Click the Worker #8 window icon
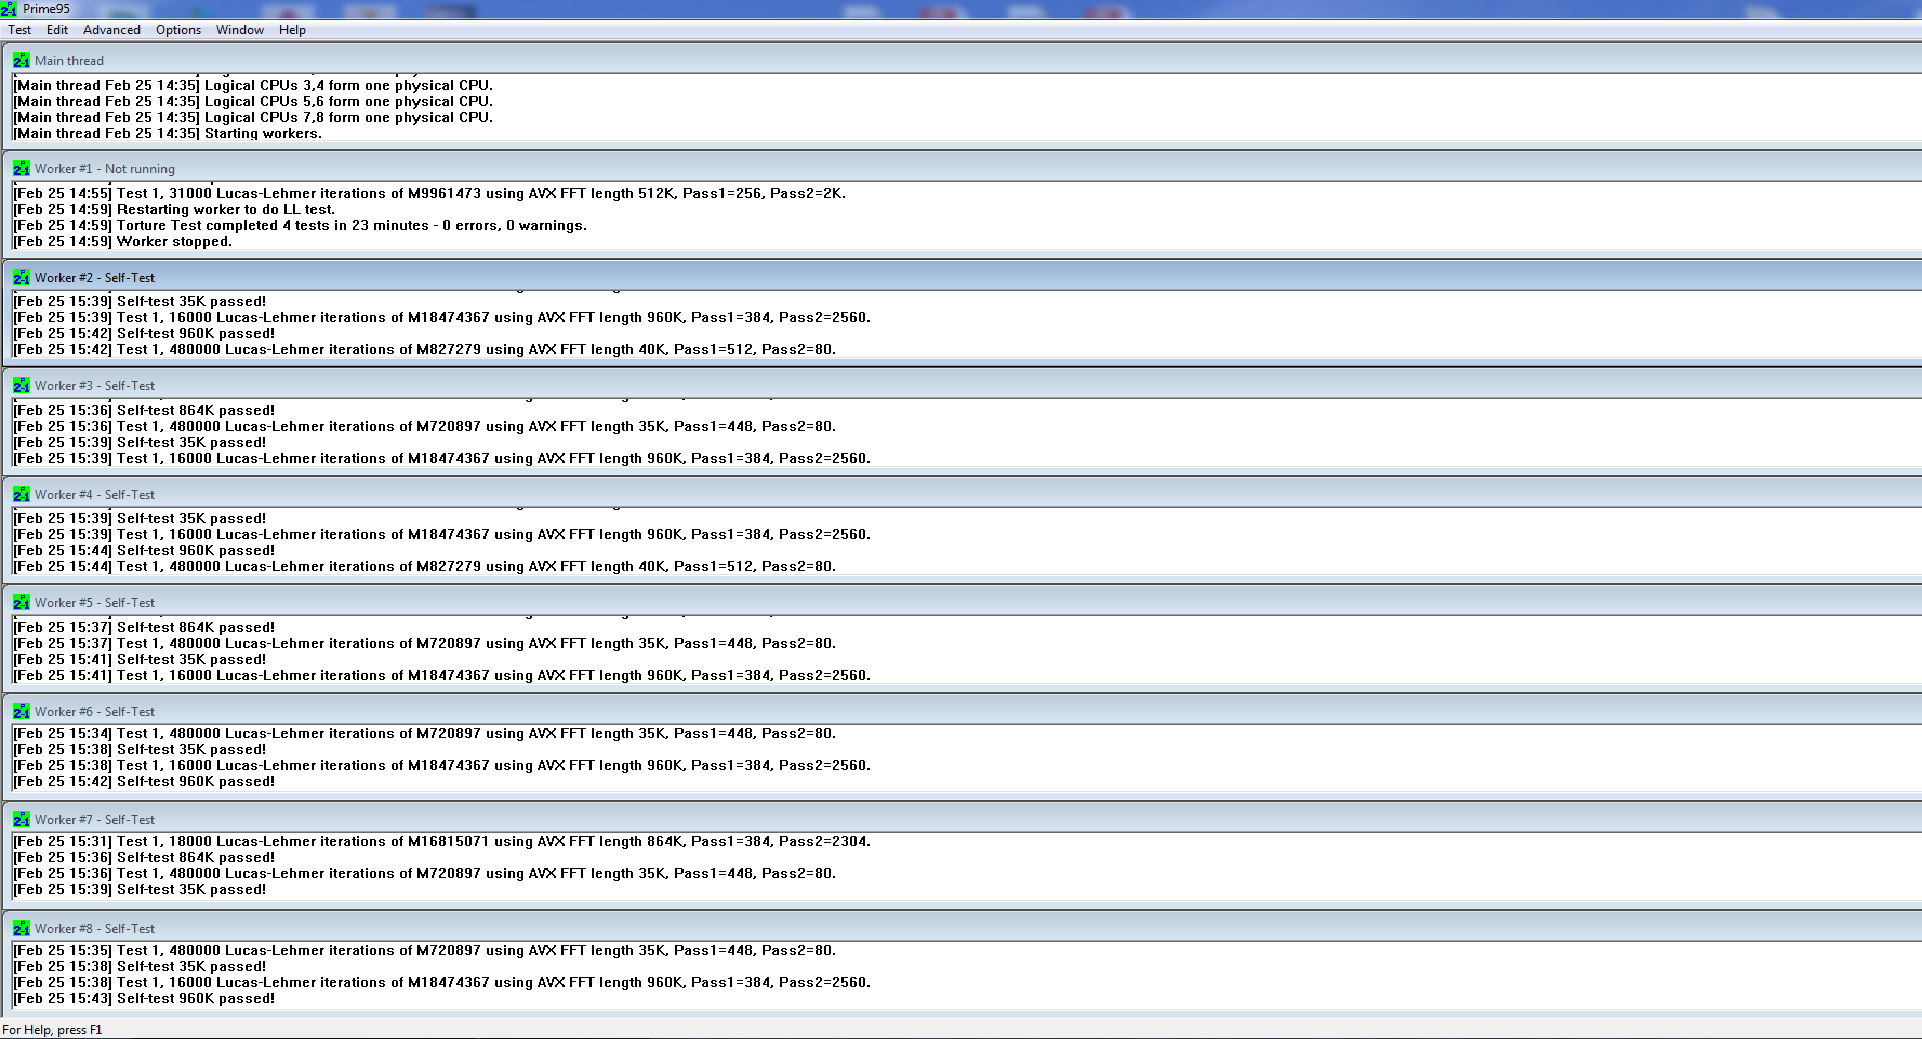 (21, 929)
